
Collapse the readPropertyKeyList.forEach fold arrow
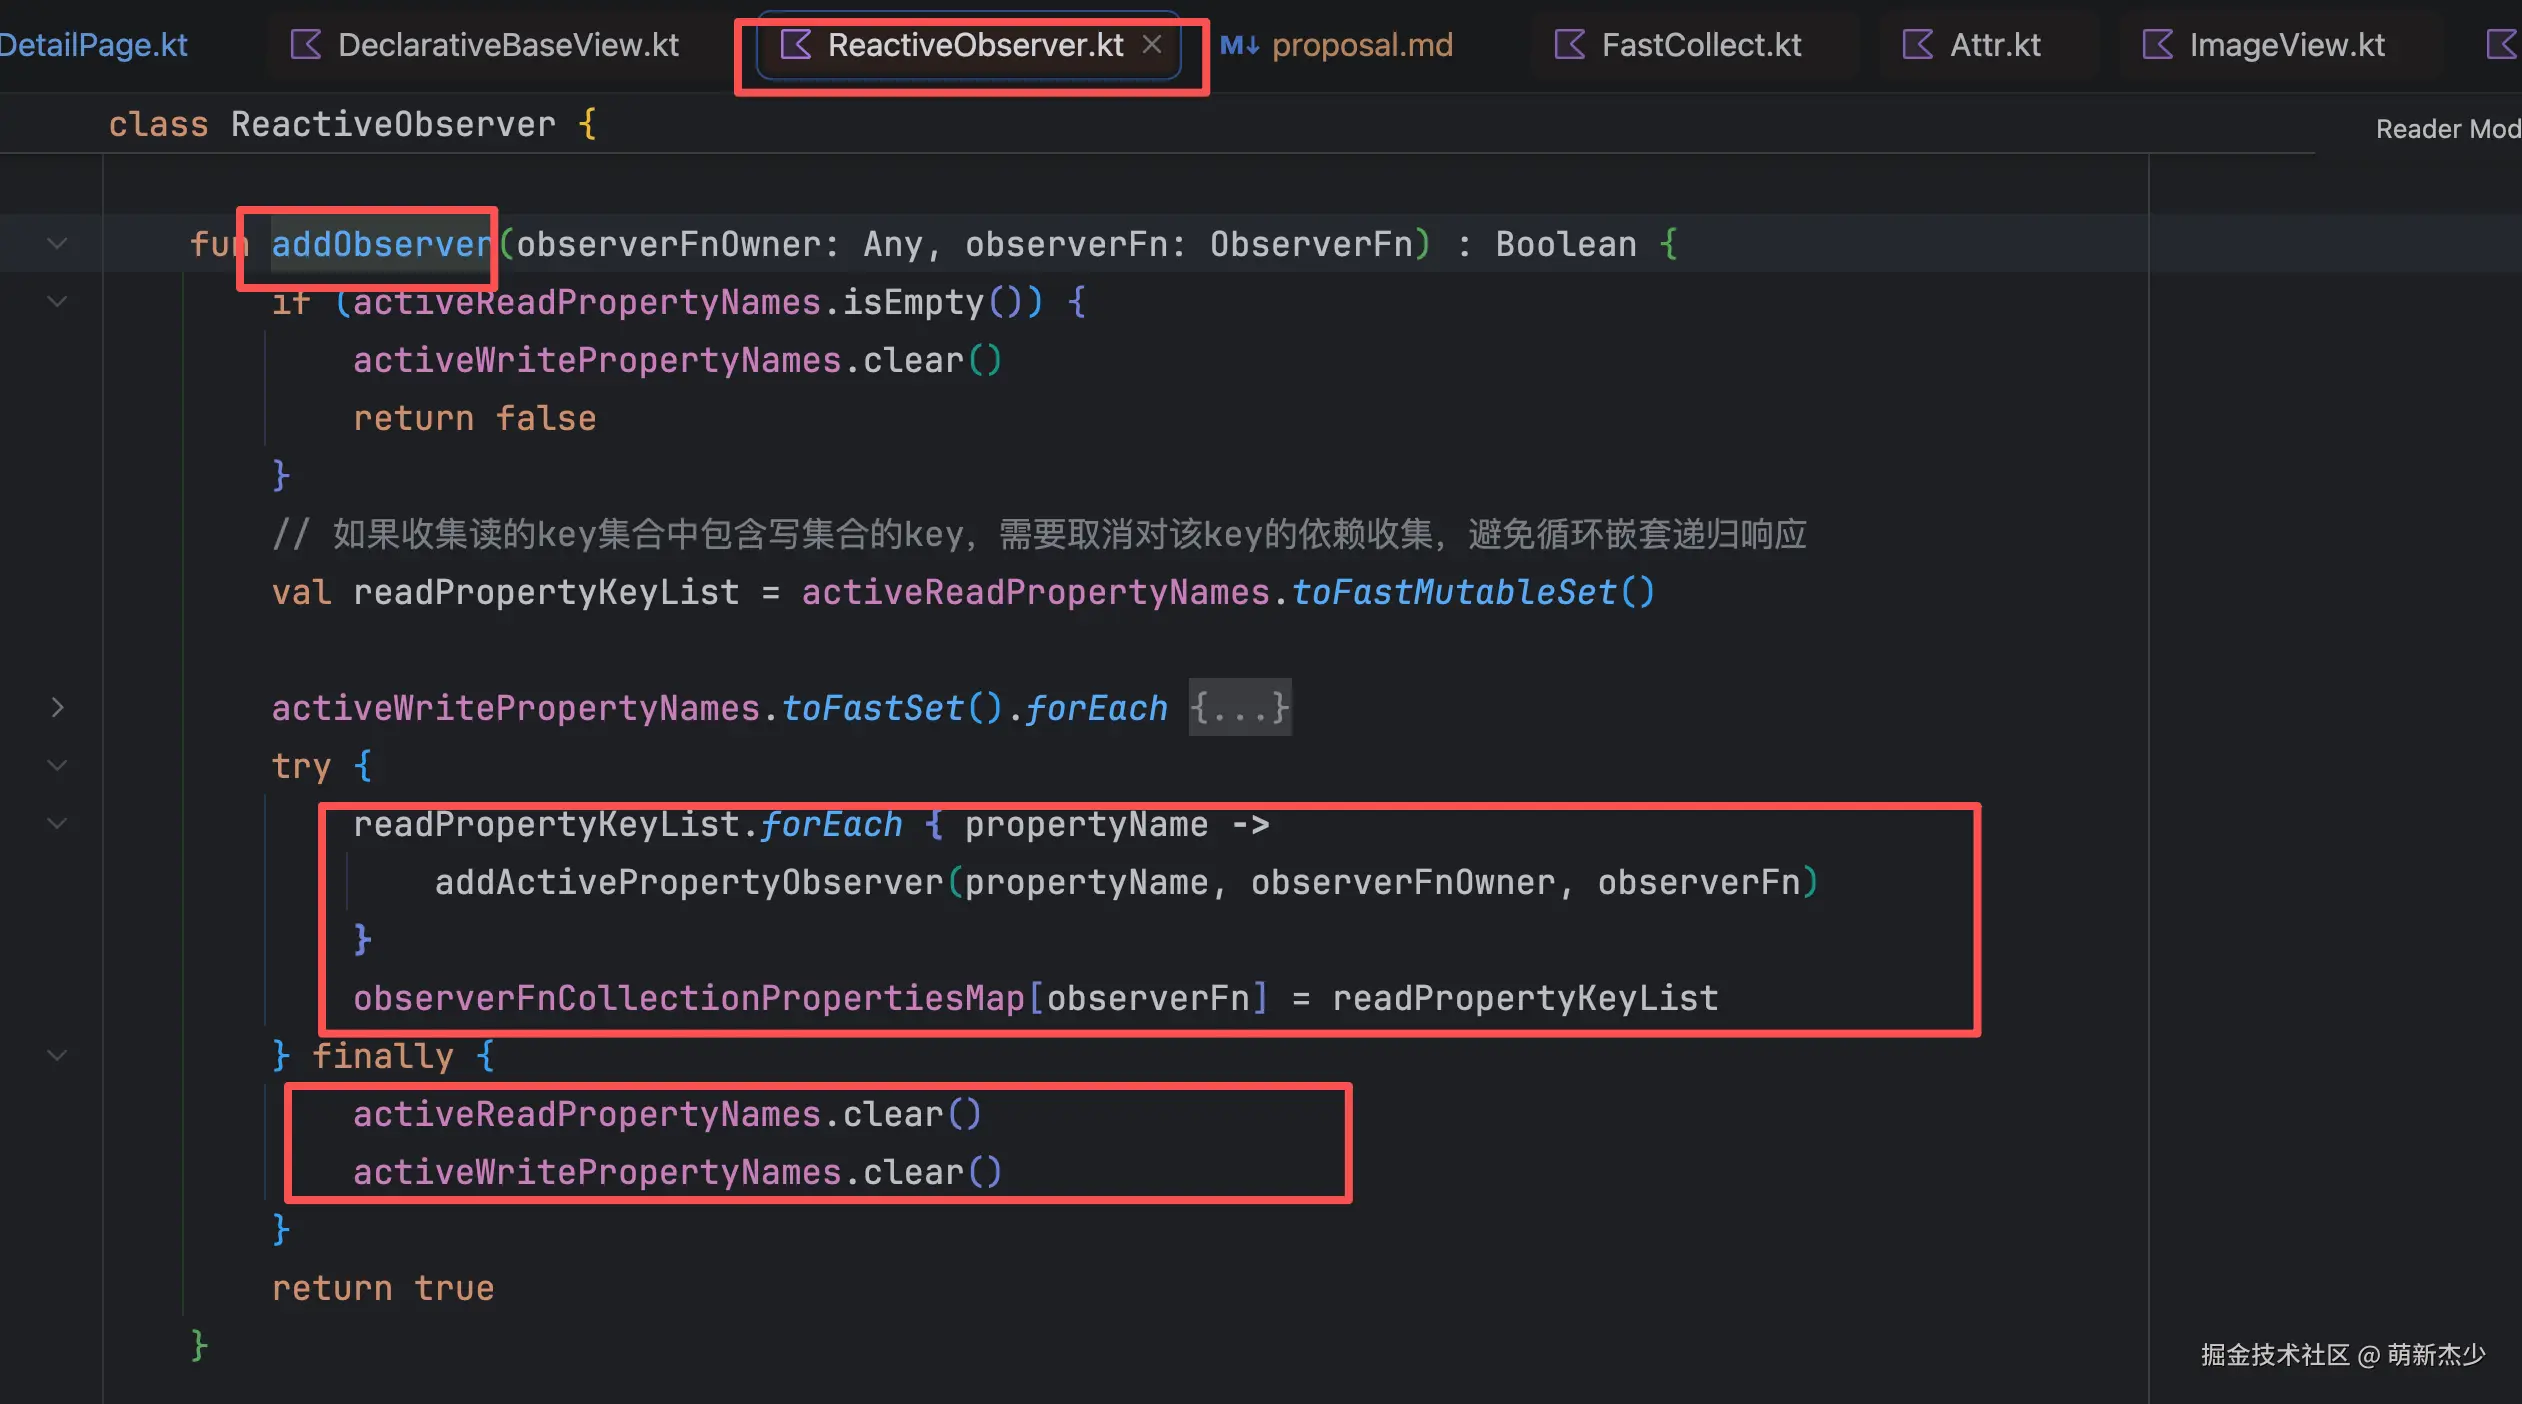pyautogui.click(x=57, y=824)
